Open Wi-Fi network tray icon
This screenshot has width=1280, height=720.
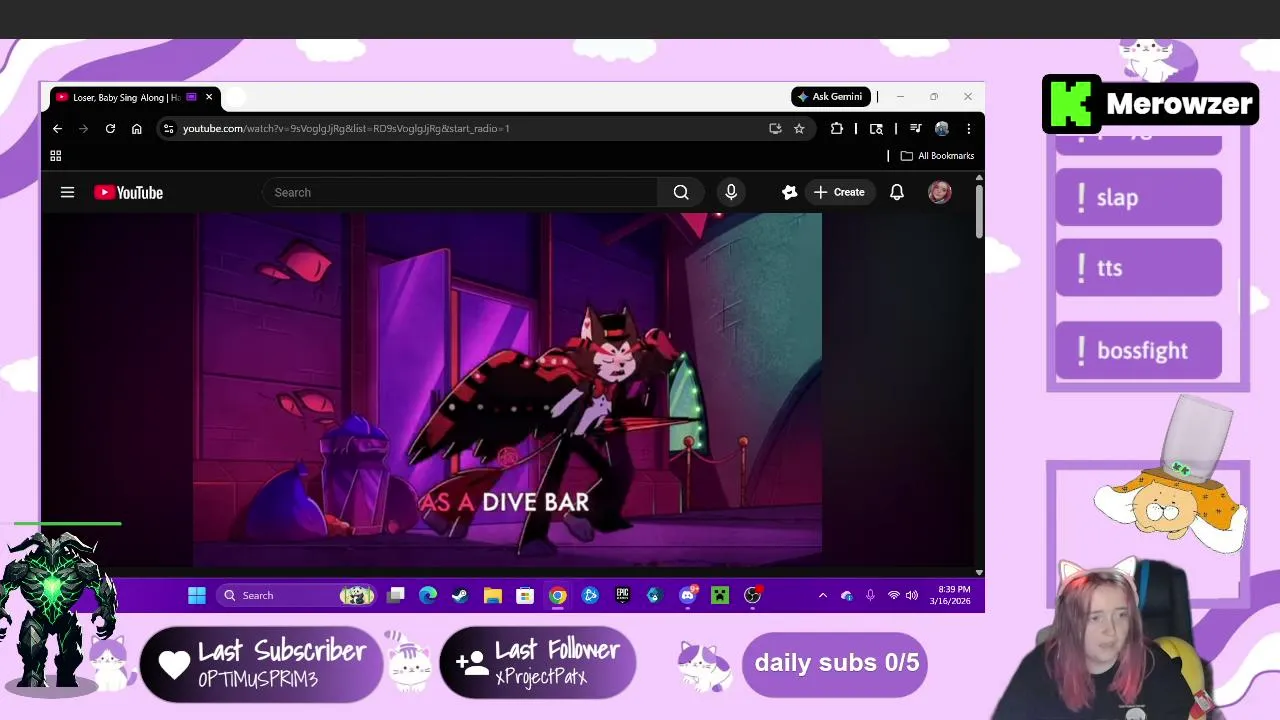[x=893, y=596]
